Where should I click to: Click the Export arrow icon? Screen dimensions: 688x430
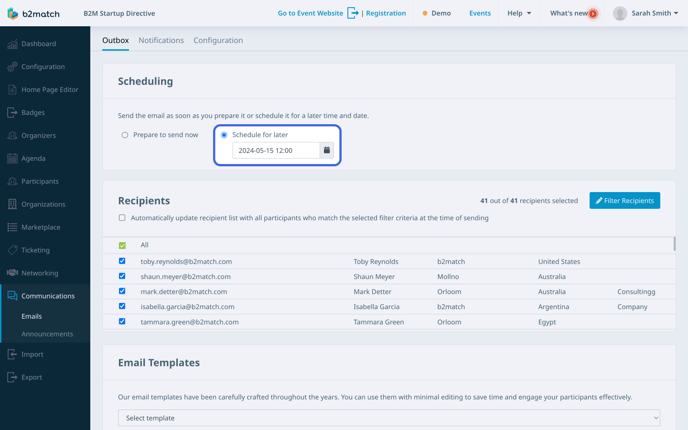(12, 377)
